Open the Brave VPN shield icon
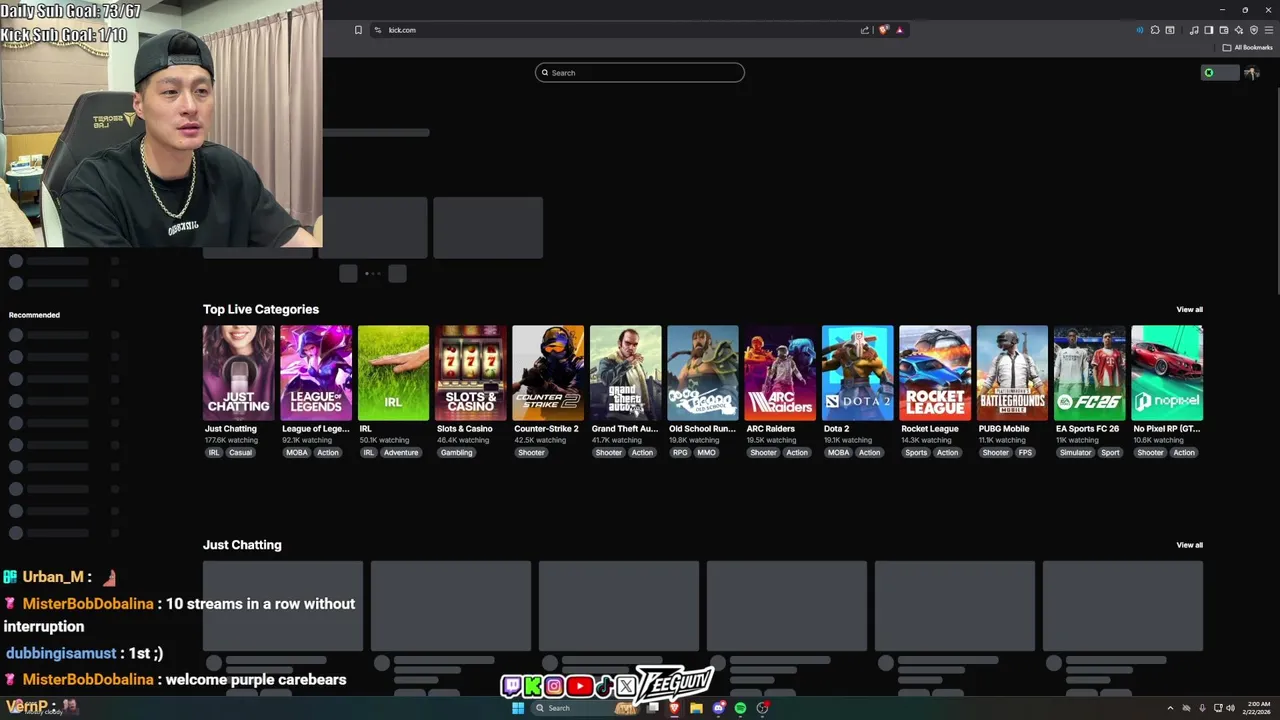Image resolution: width=1280 pixels, height=720 pixels. point(1254,30)
